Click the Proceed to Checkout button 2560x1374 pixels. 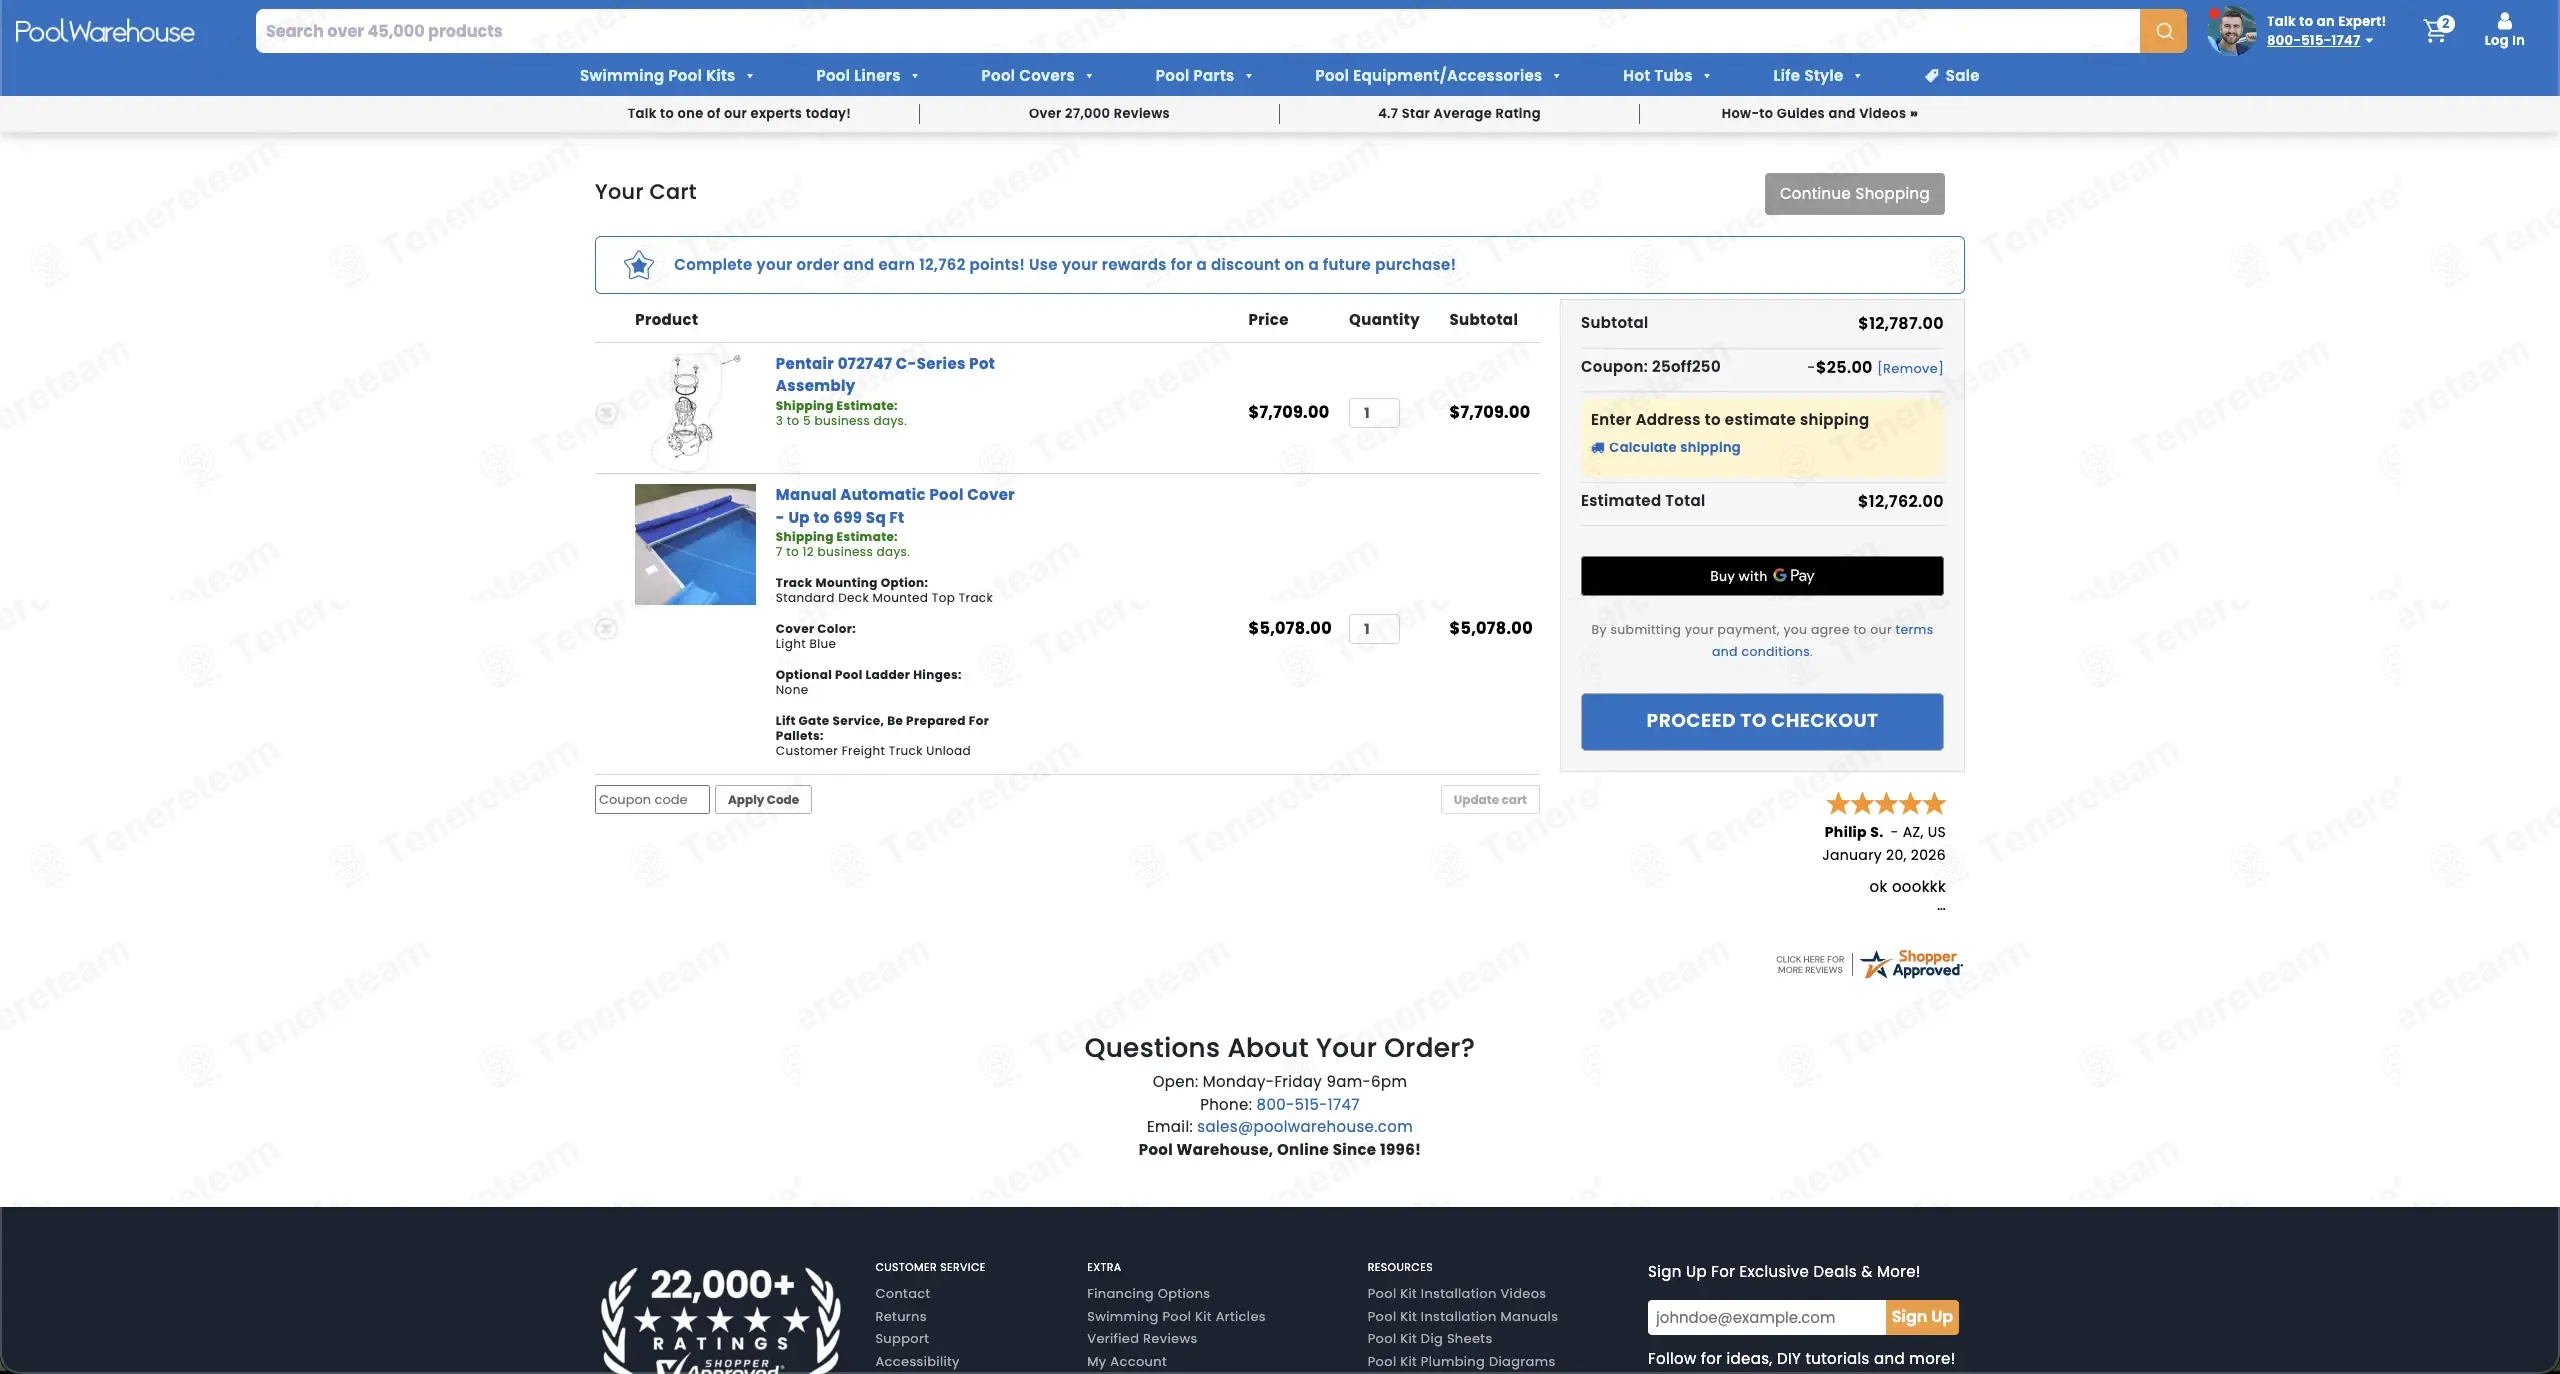pyautogui.click(x=1762, y=721)
